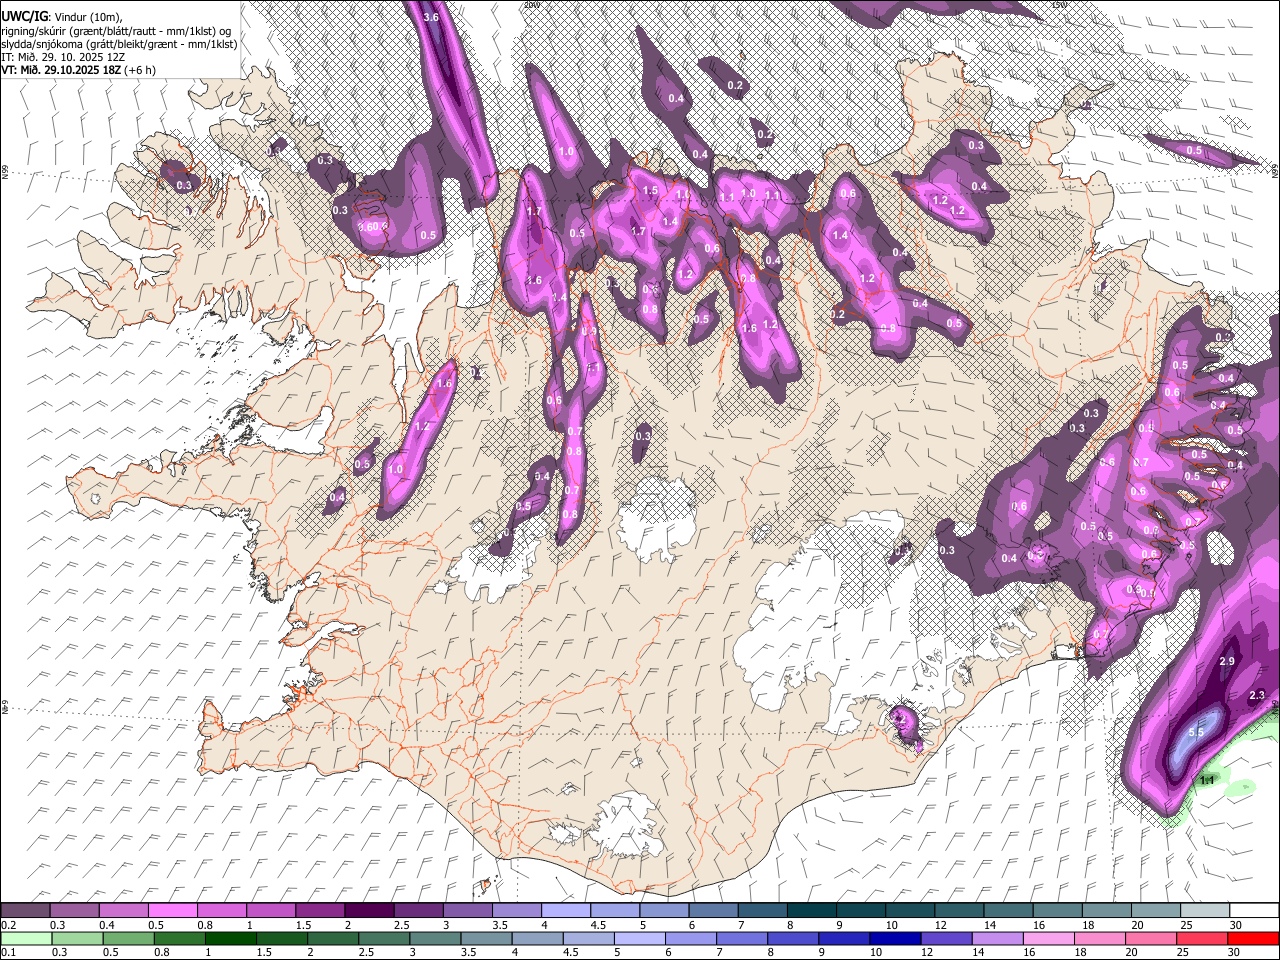Click the 12 label under the snow scale

(x=941, y=925)
